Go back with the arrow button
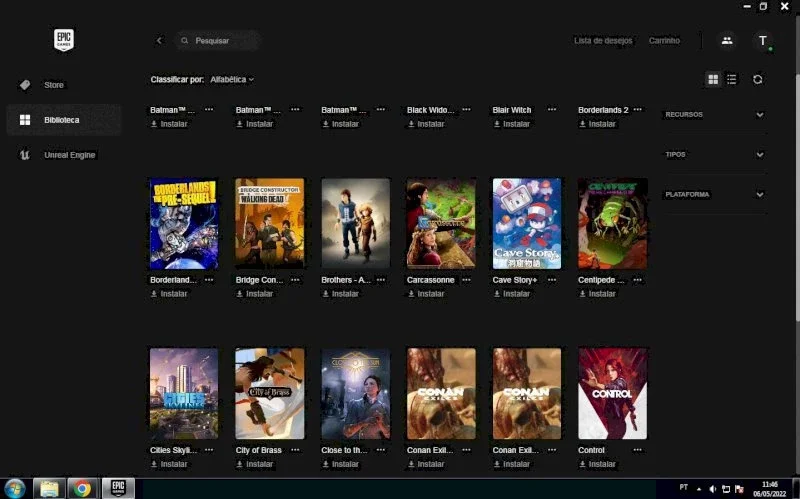This screenshot has height=499, width=800. click(159, 40)
